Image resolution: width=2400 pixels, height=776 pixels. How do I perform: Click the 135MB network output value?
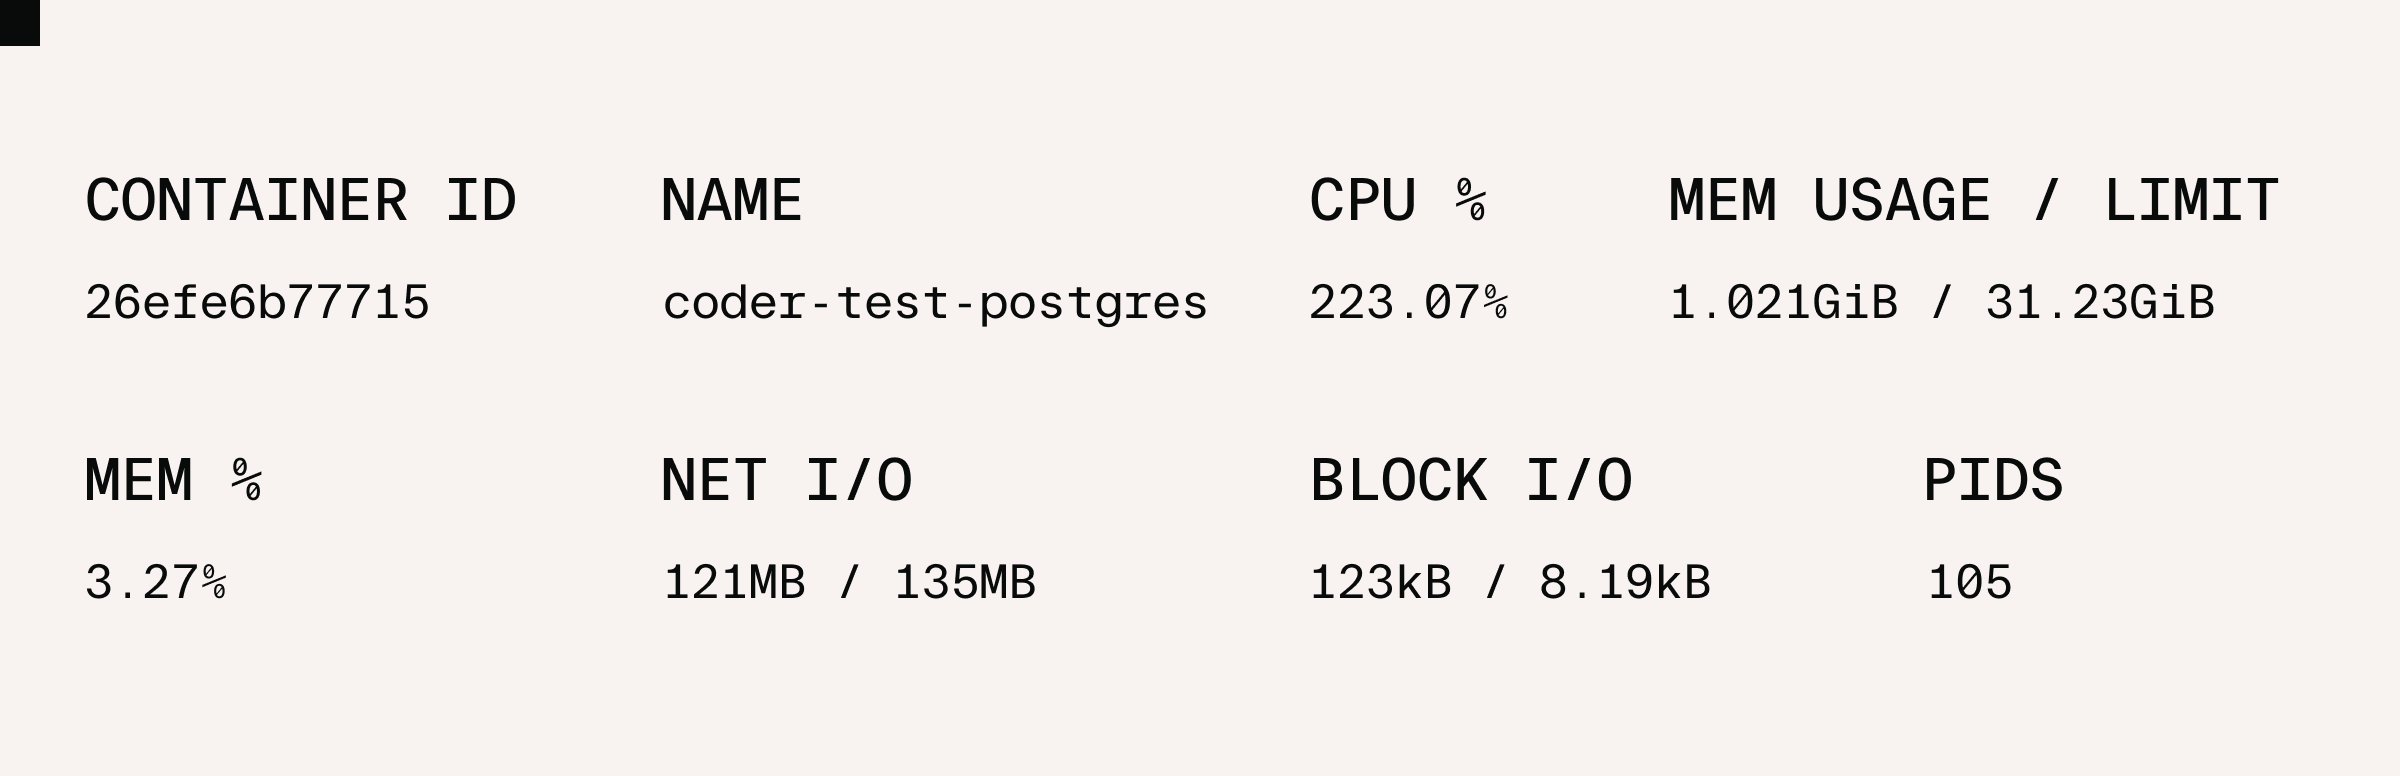pos(965,582)
